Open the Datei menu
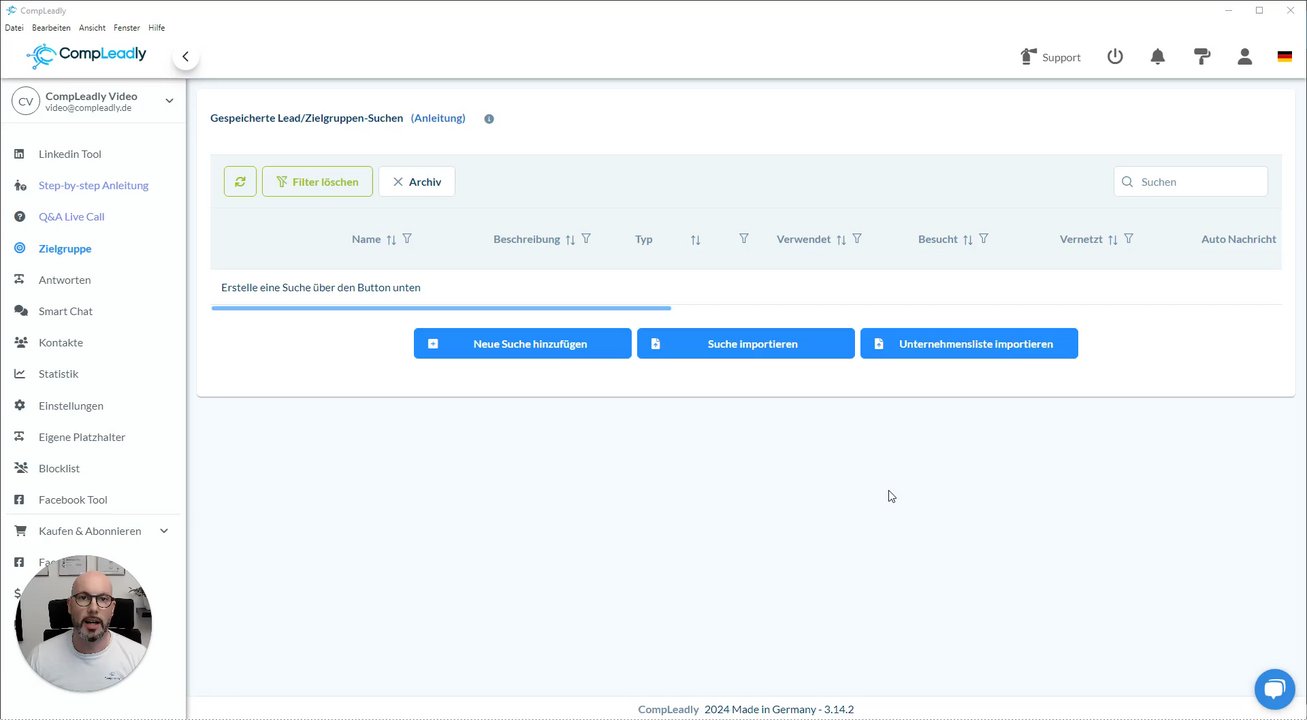 [14, 28]
